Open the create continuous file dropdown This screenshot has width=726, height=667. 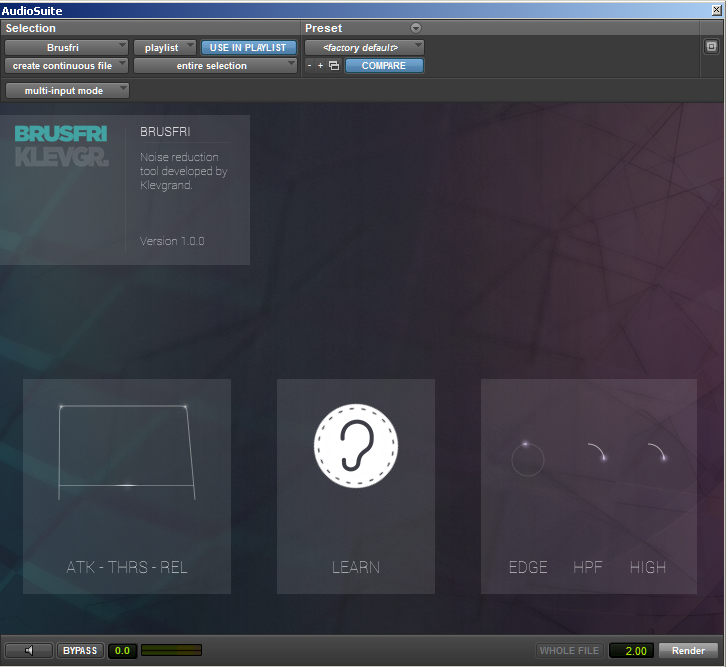point(66,66)
